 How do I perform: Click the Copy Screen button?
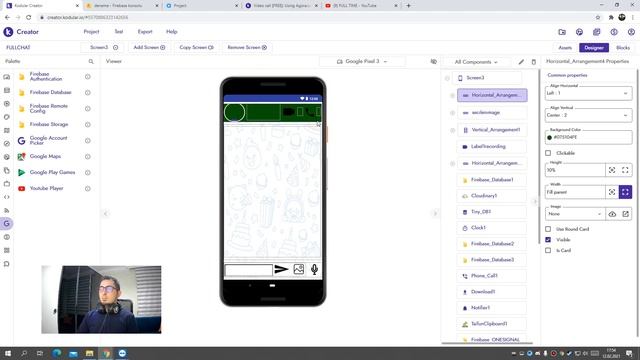[196, 47]
